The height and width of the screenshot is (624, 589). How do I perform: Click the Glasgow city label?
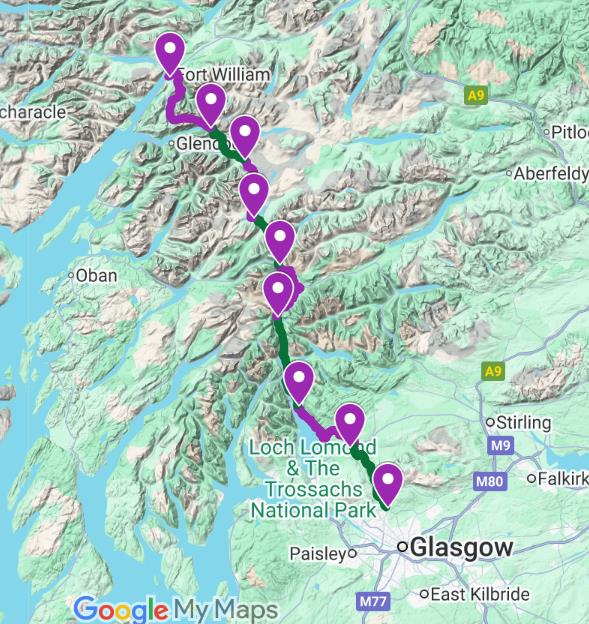(462, 548)
